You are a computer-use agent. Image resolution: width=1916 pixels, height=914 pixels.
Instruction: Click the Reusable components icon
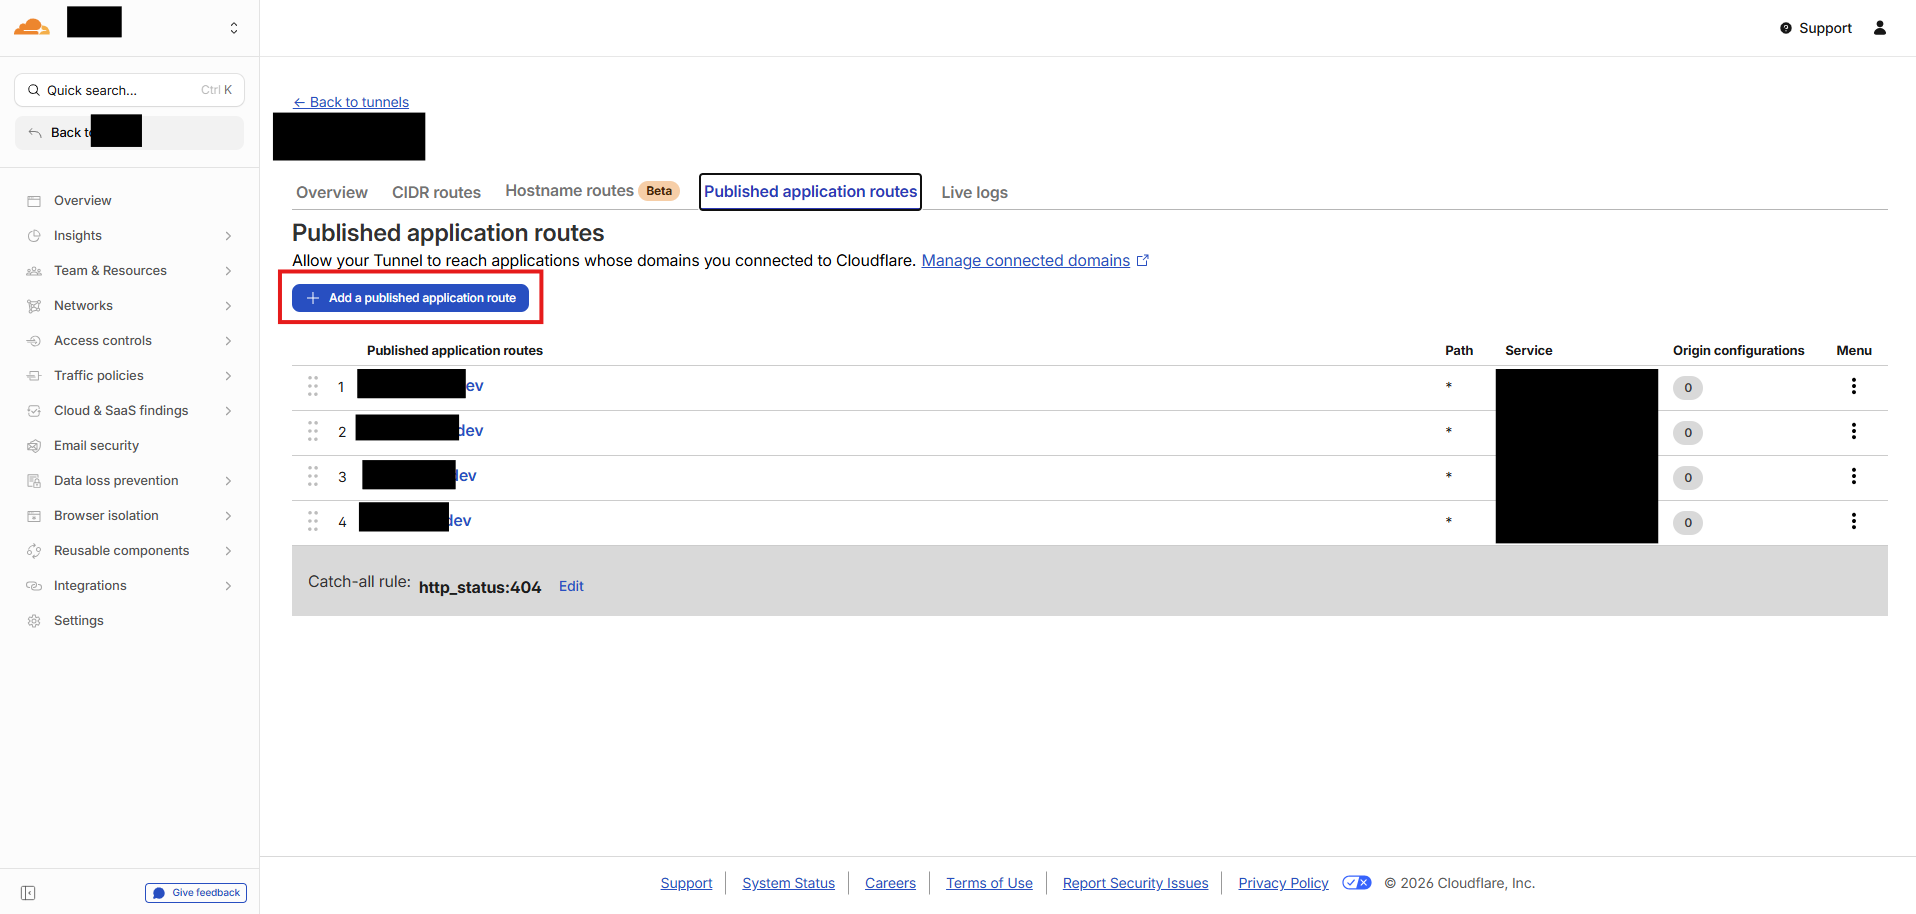(34, 551)
